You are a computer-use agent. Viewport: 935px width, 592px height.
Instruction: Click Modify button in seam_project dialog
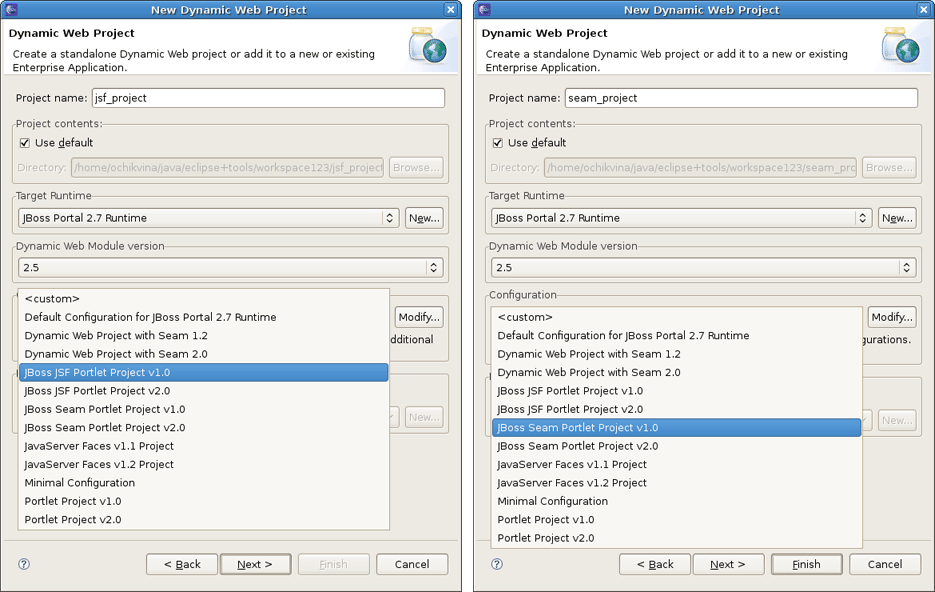point(892,317)
